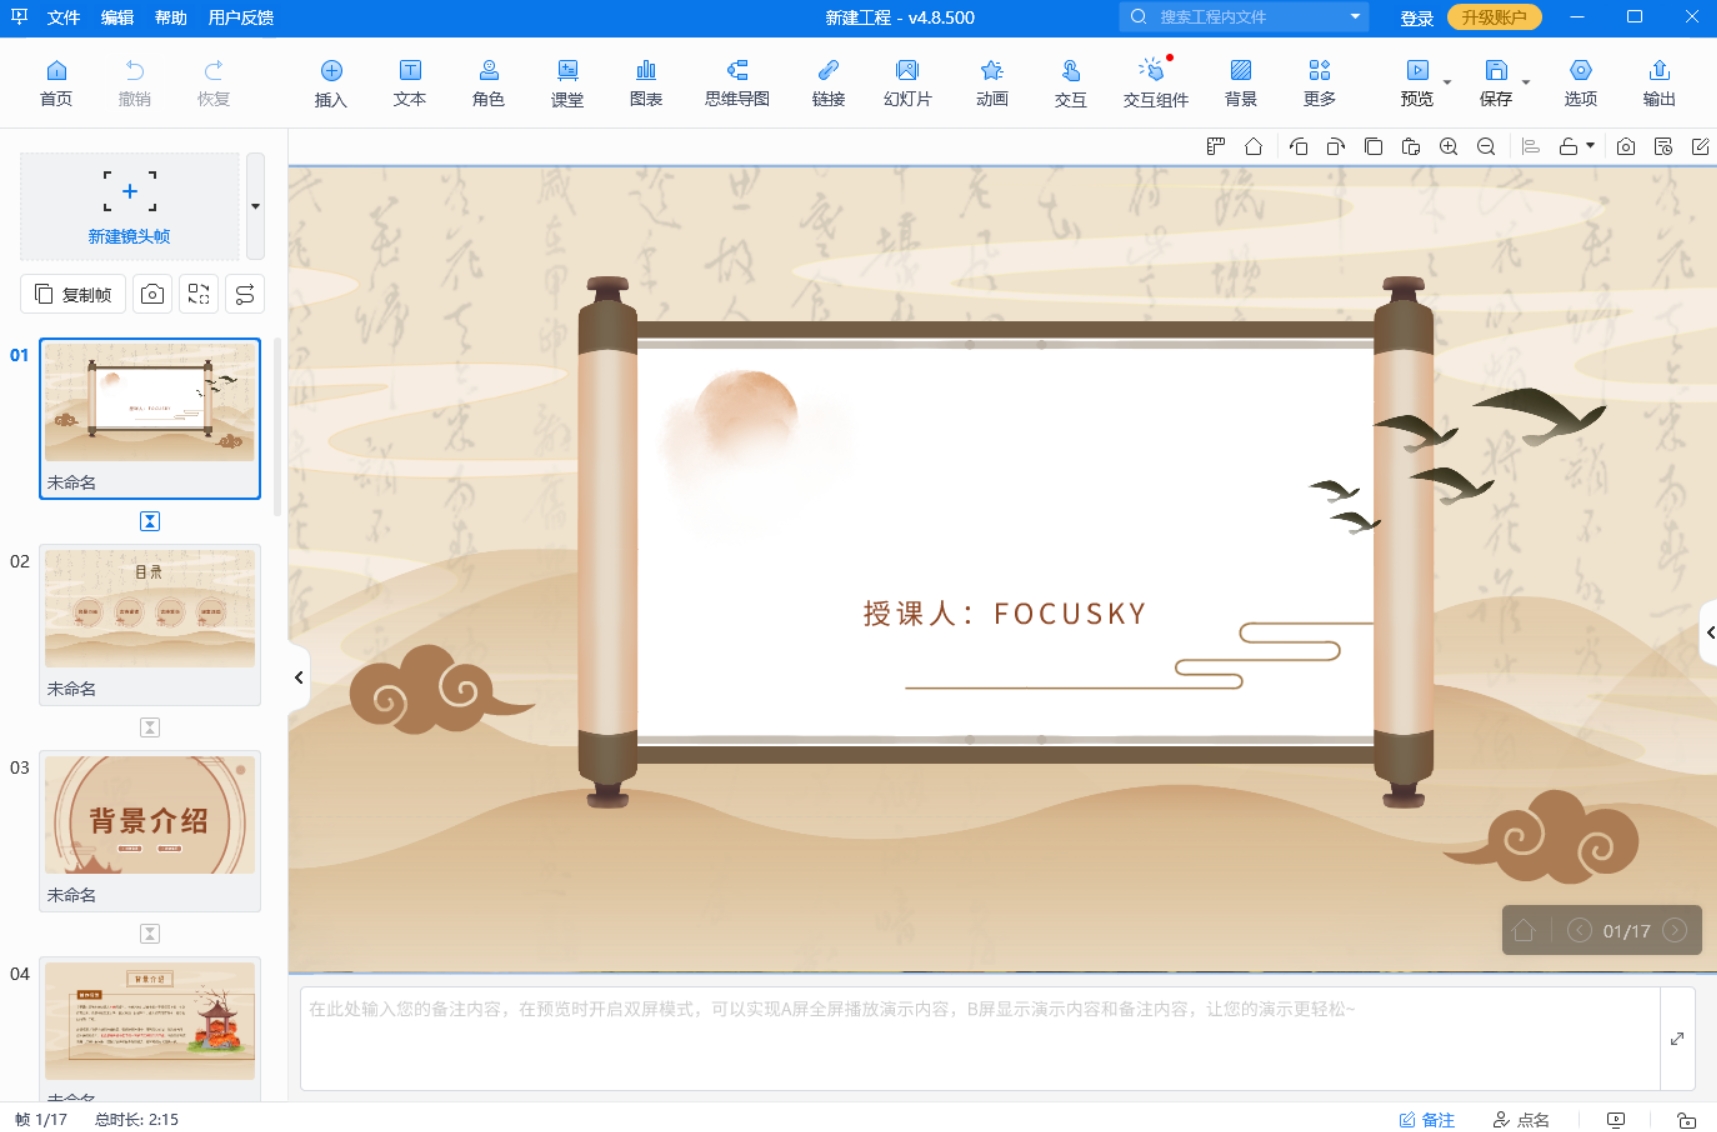Click transition icon below frame 01
This screenshot has width=1717, height=1132.
(x=150, y=521)
